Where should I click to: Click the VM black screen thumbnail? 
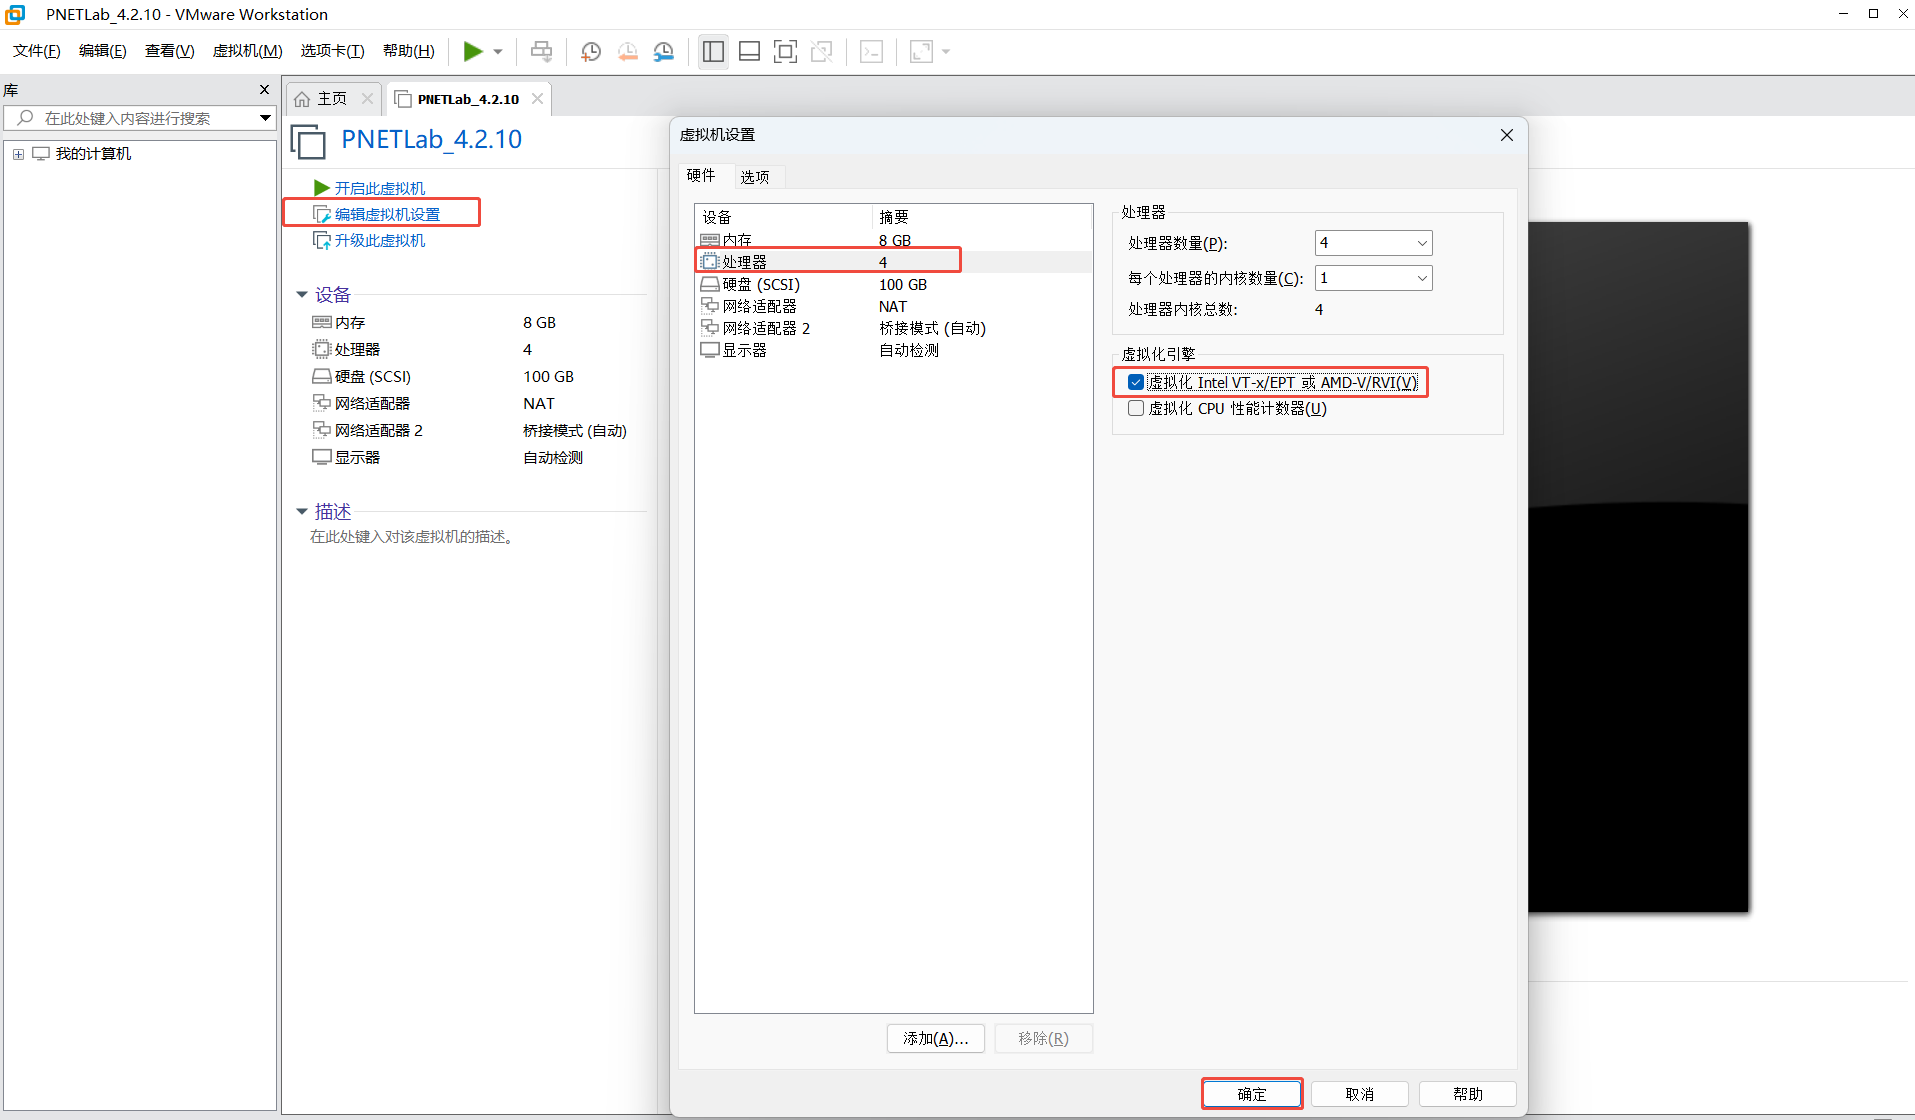point(1638,567)
